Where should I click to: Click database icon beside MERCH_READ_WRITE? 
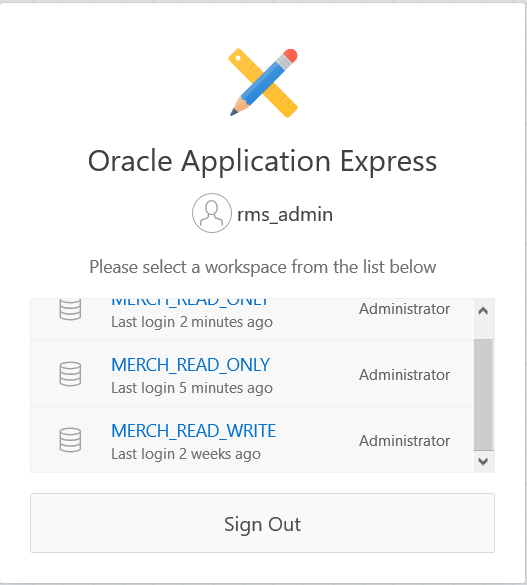[x=70, y=440]
